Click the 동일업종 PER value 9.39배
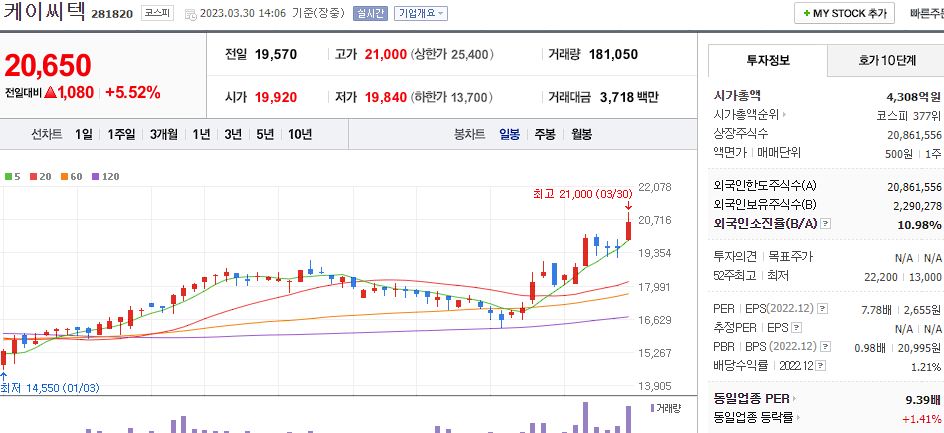944x433 pixels. pyautogui.click(x=923, y=399)
